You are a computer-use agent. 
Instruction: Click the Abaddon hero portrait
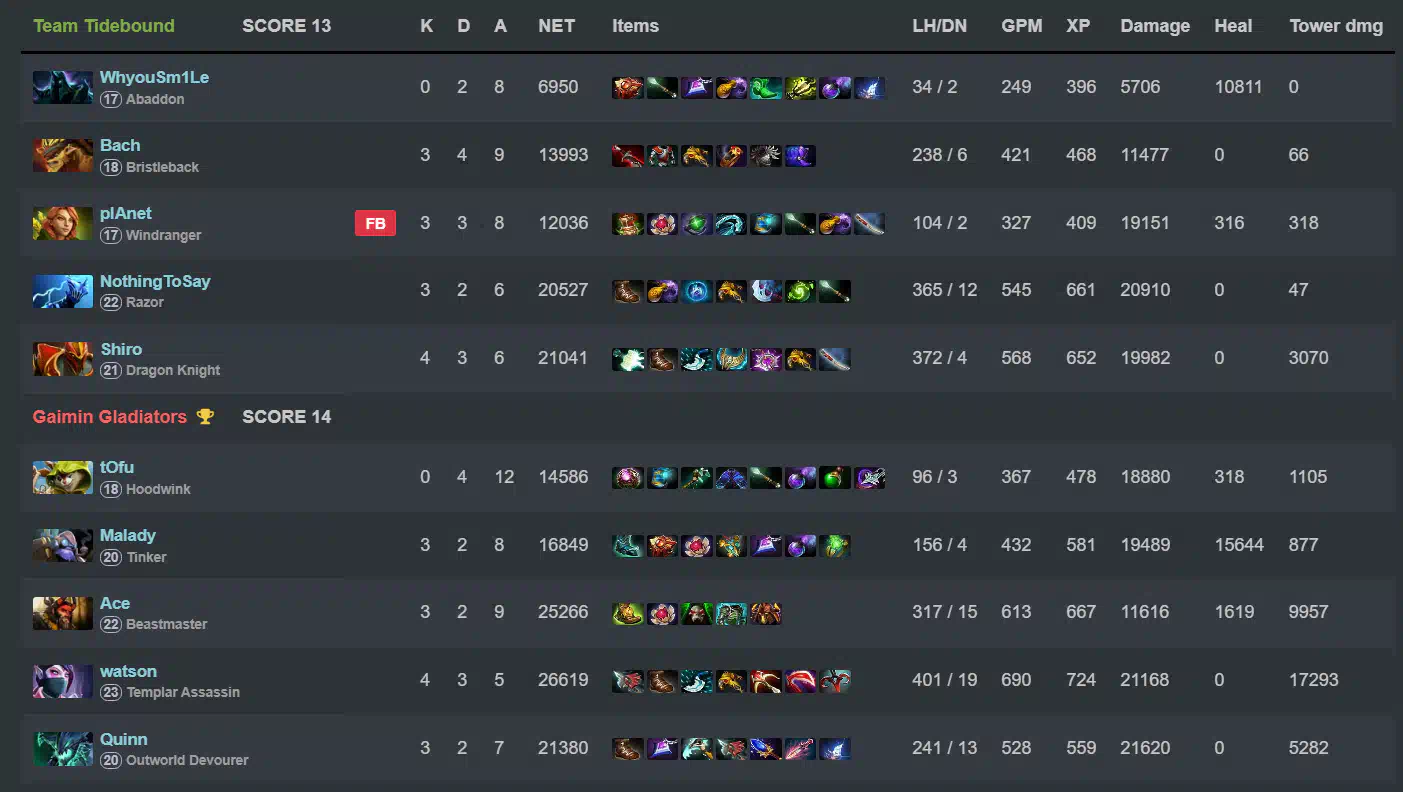click(x=63, y=87)
